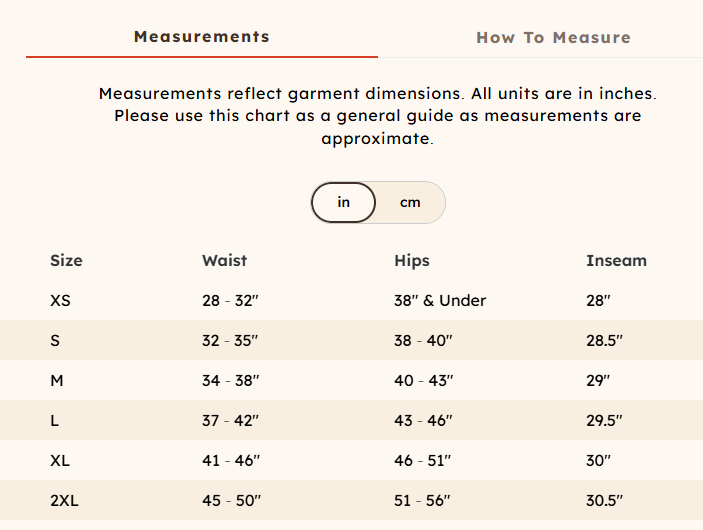Select the in unit option

coord(343,202)
